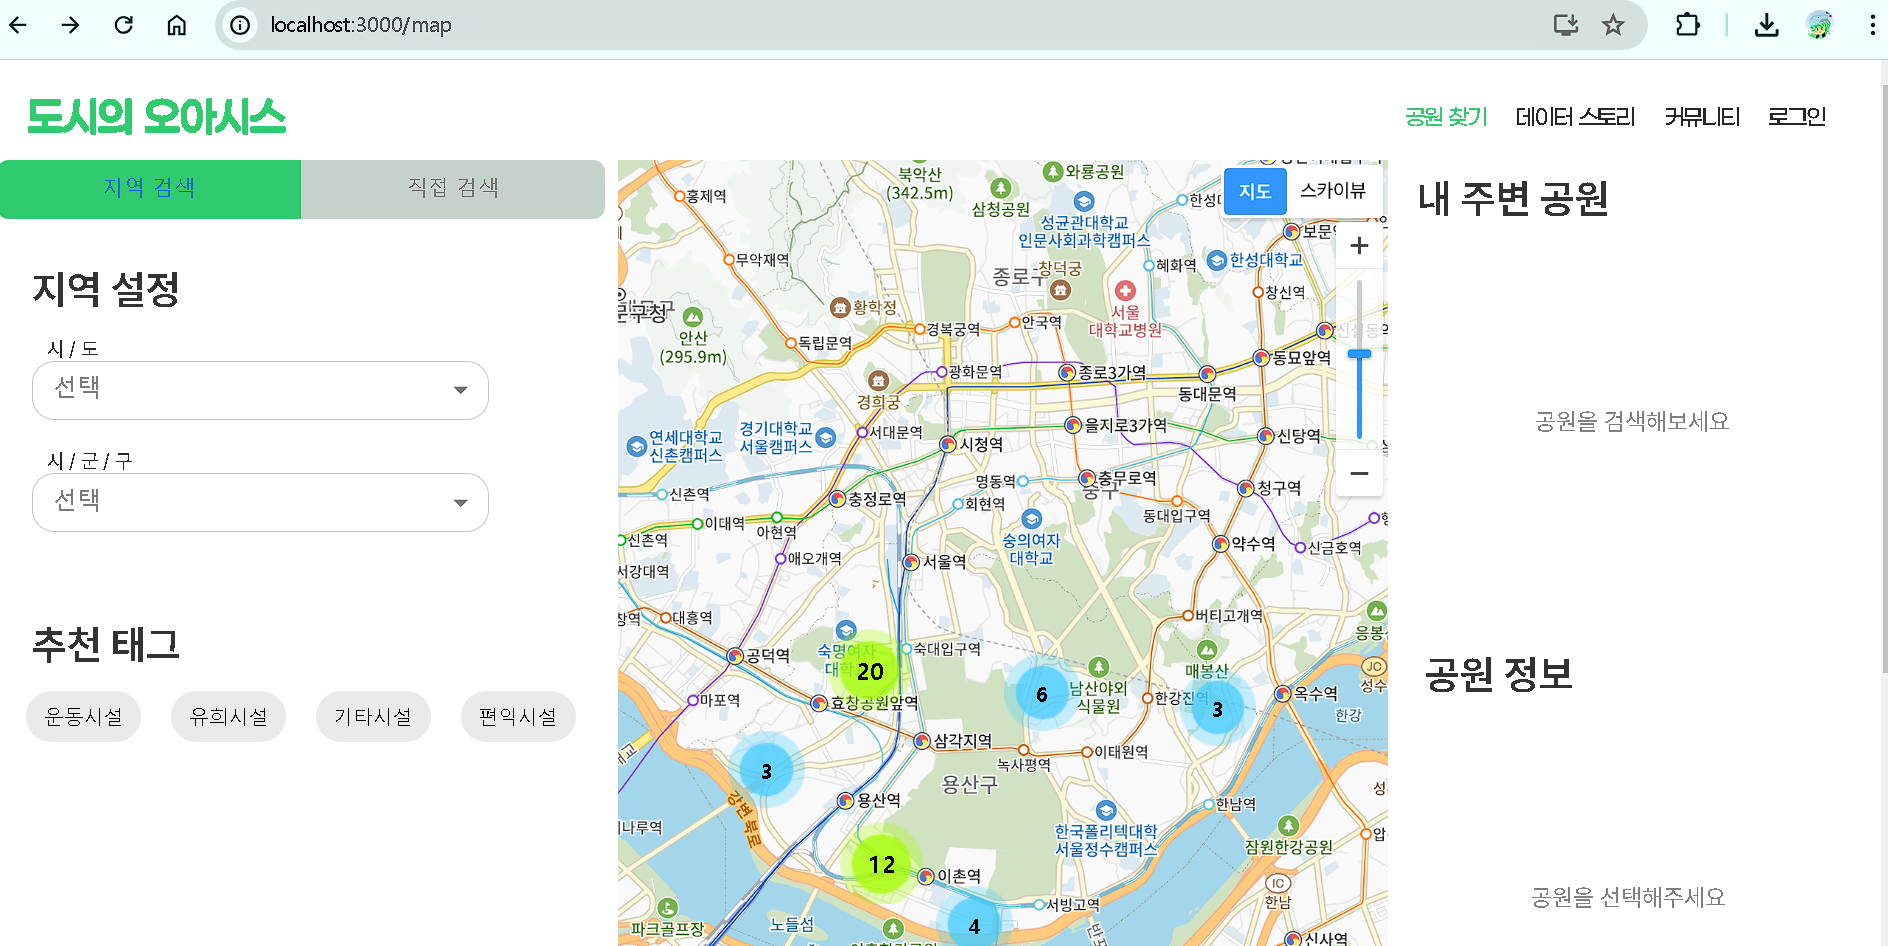Reload the page with the browser refresh icon

point(124,25)
